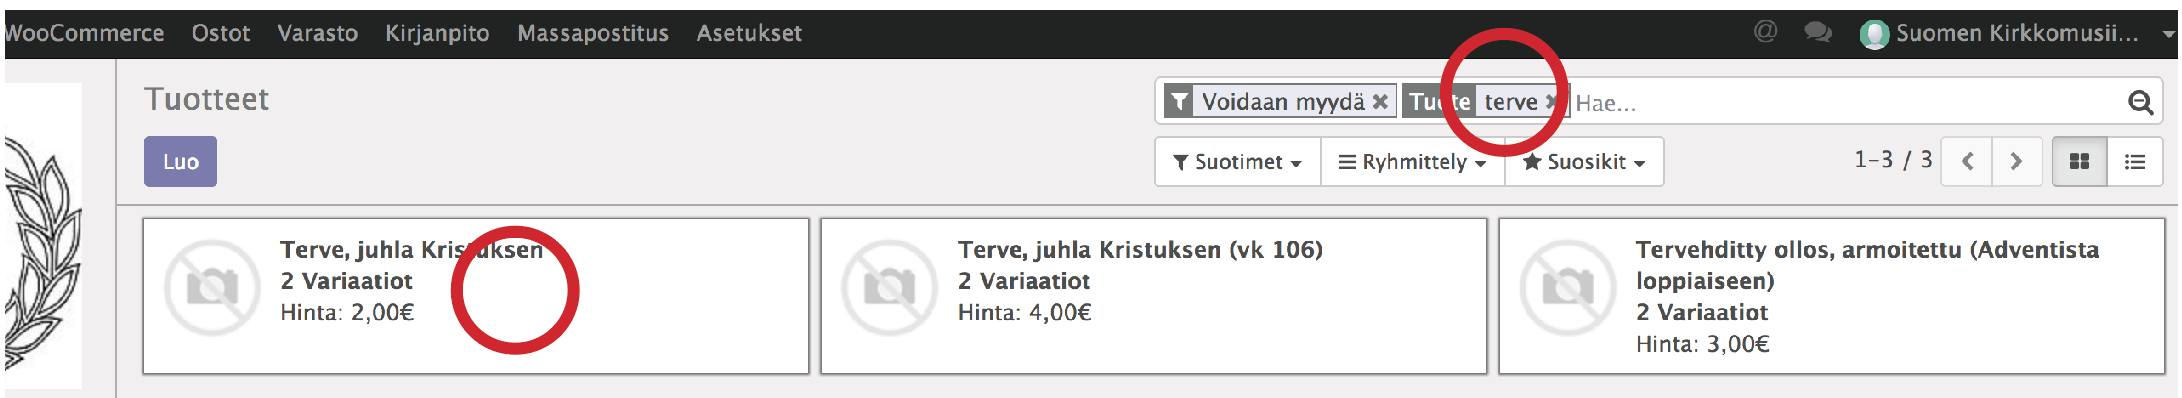Open the Asetukset menu
Viewport: 2182px width, 398px height.
[x=749, y=33]
